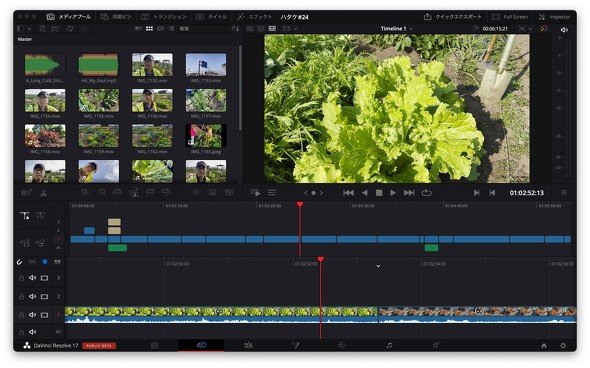The height and width of the screenshot is (368, 590).
Task: Click the upper timeline red playhead marker
Action: 300,204
